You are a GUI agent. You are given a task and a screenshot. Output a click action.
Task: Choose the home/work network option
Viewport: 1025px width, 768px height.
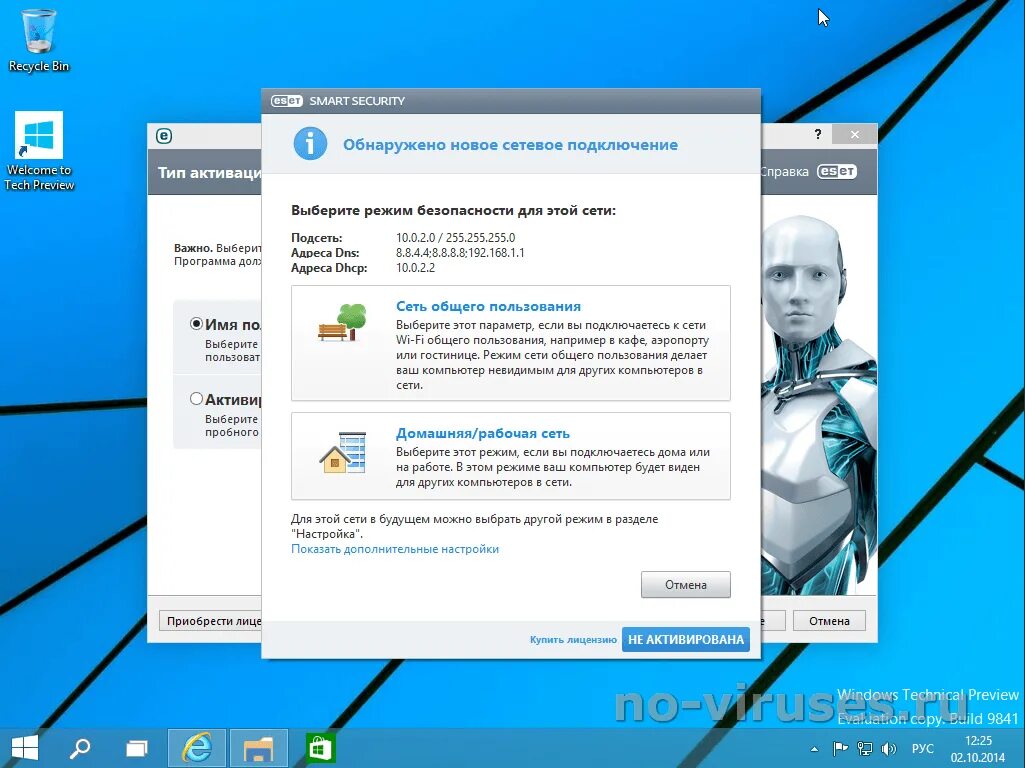tap(511, 456)
